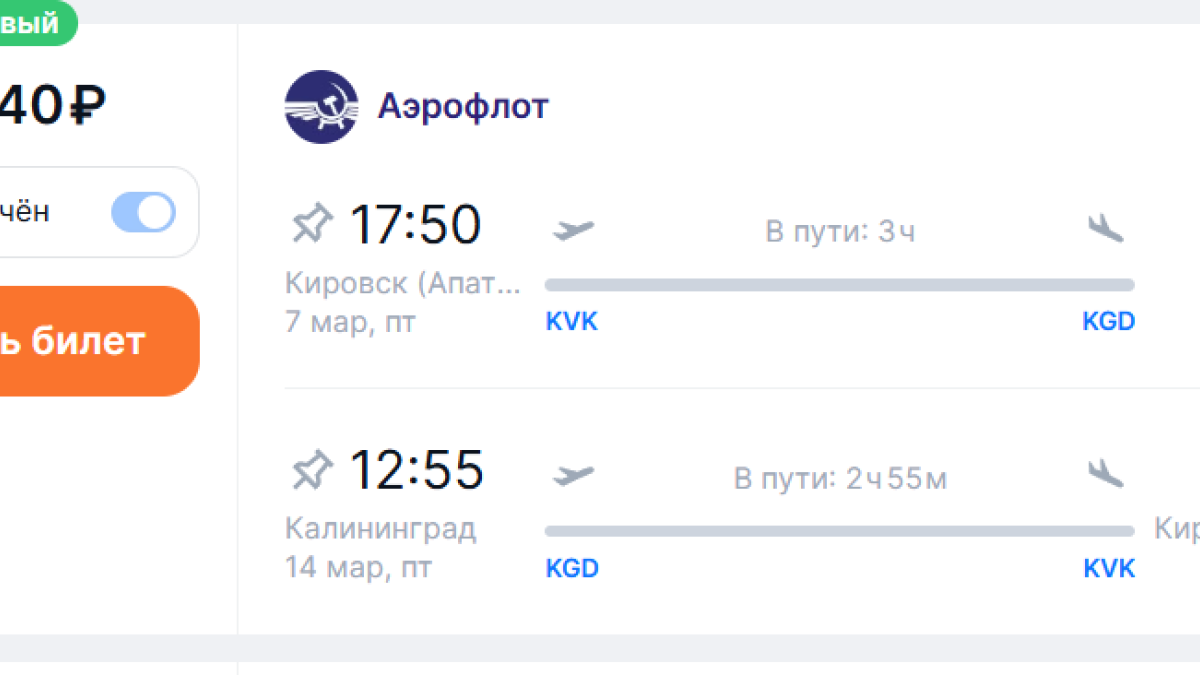1200x675 pixels.
Task: Click the KVK departure airport code
Action: (572, 322)
